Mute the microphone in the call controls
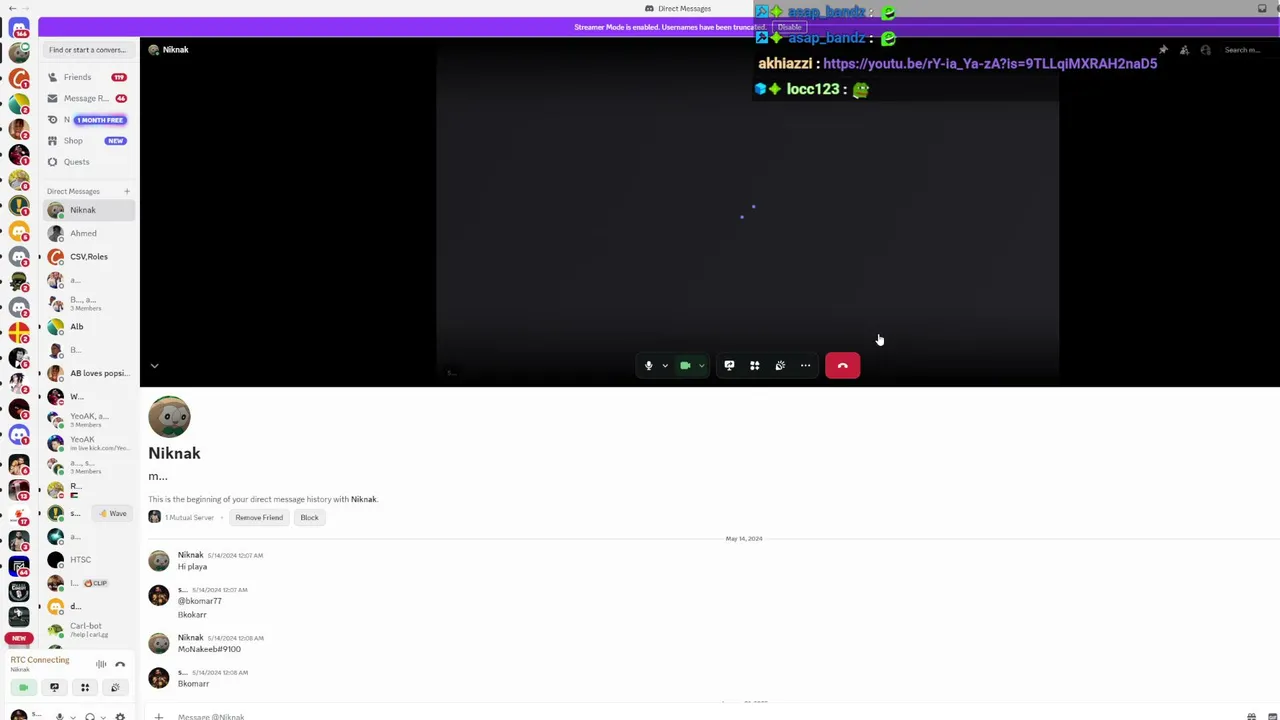 click(x=648, y=366)
